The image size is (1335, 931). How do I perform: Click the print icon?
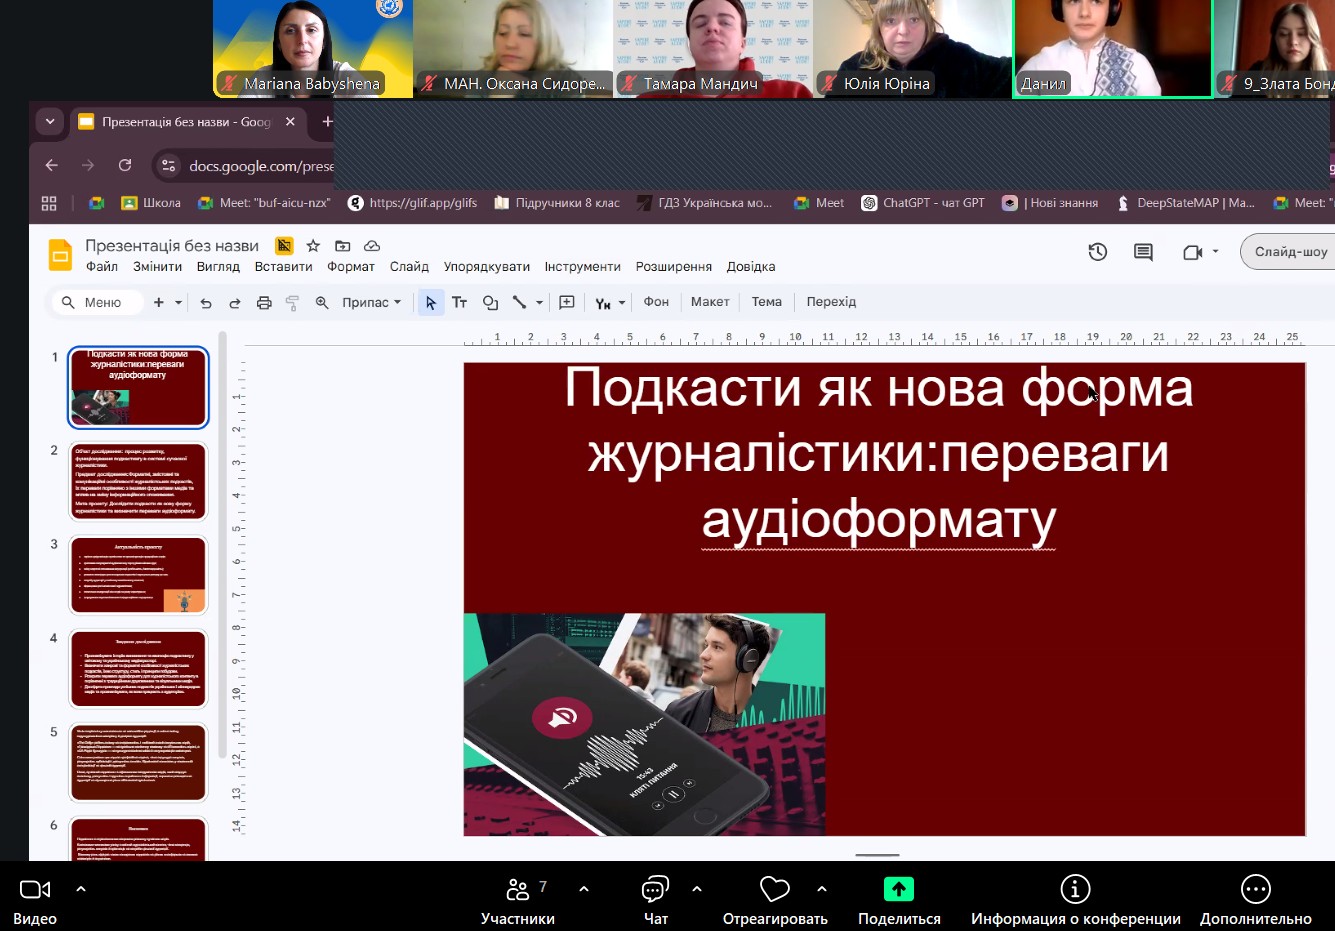264,303
